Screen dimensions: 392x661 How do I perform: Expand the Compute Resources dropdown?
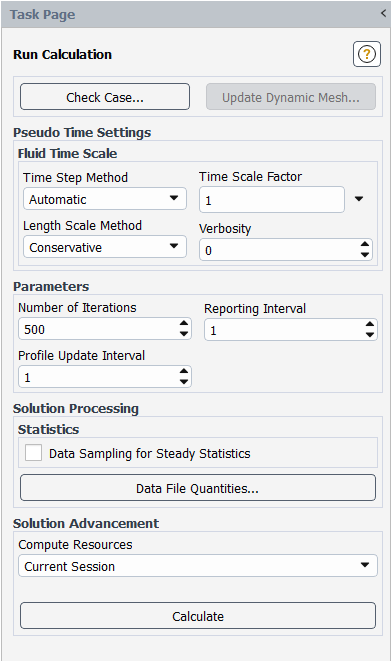click(198, 566)
